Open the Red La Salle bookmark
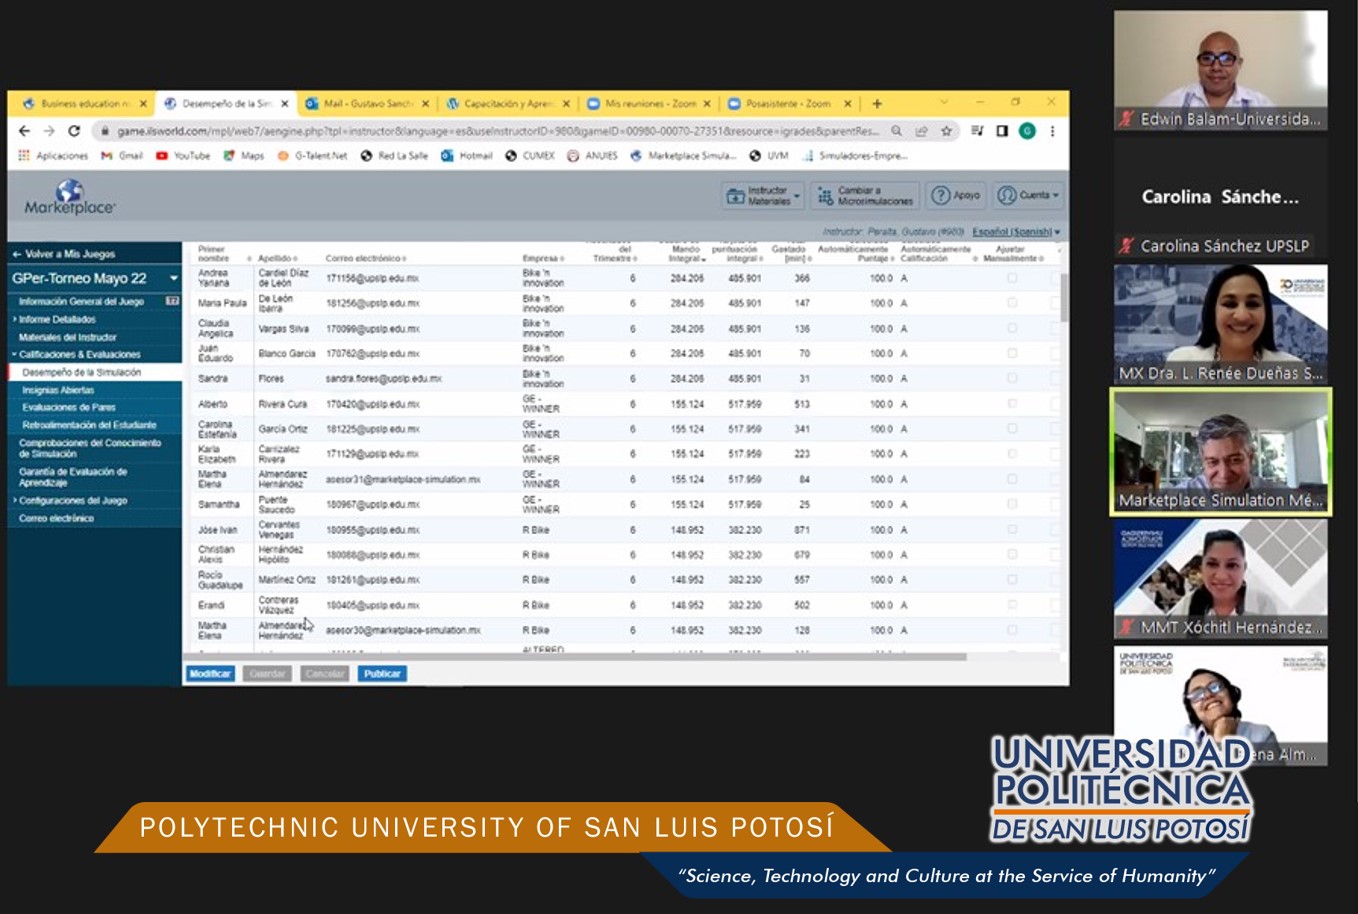 pyautogui.click(x=394, y=156)
